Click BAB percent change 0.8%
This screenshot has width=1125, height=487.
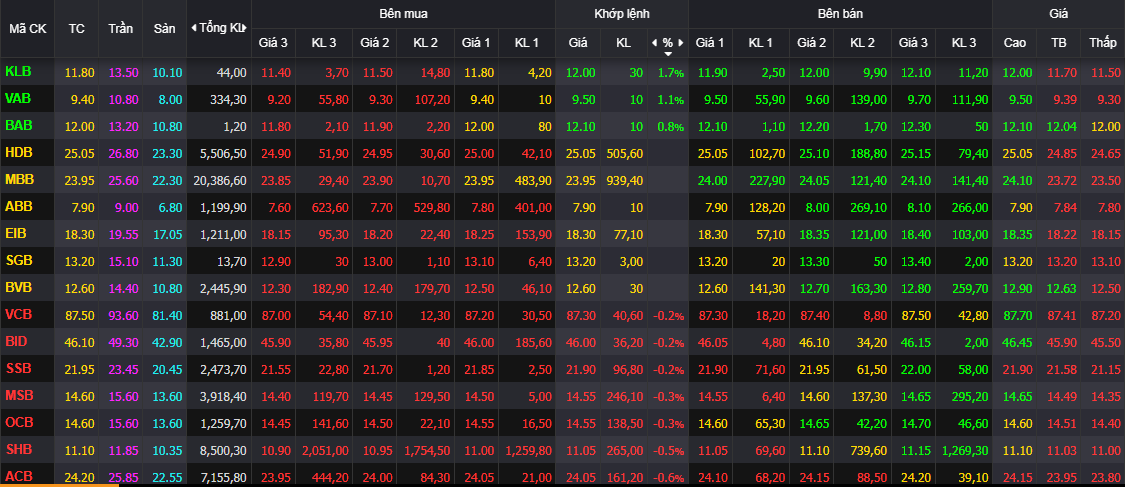[x=670, y=126]
